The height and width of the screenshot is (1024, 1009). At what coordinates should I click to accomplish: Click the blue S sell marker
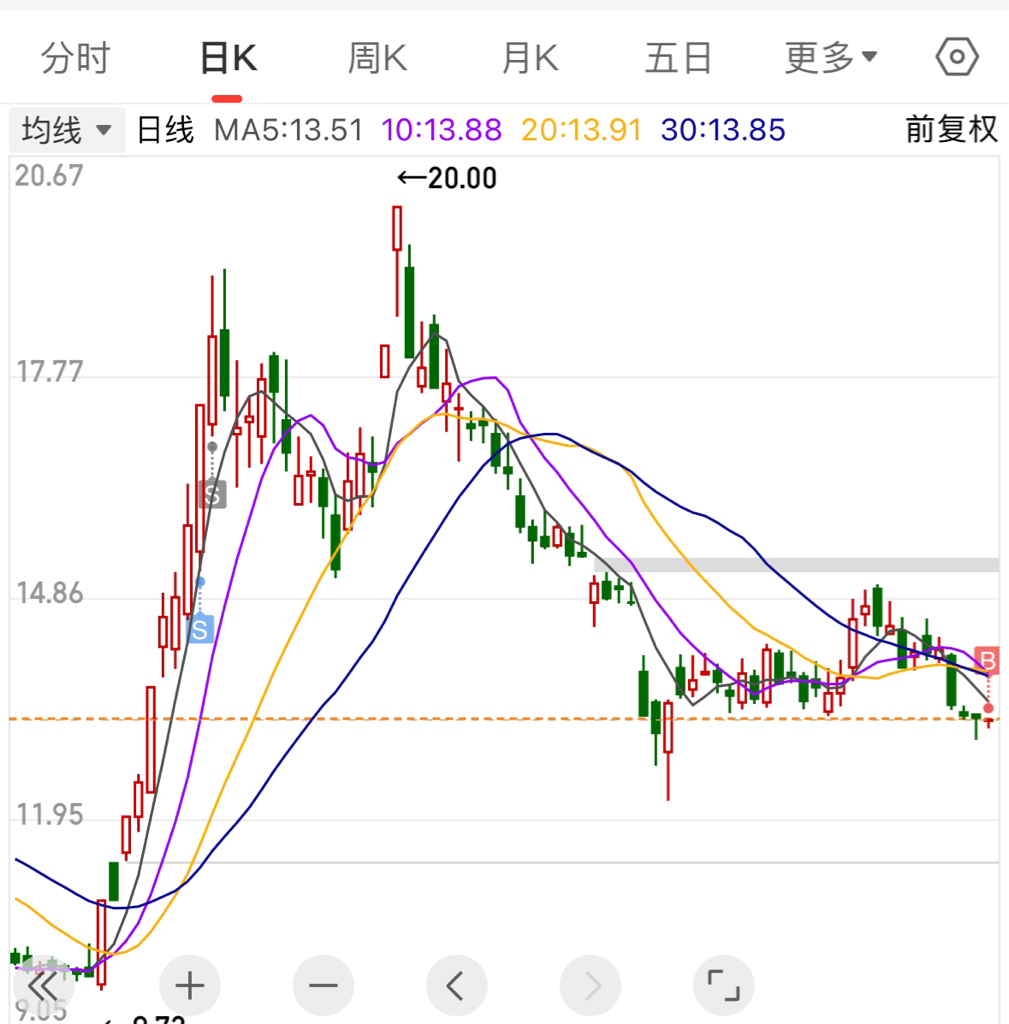click(200, 629)
